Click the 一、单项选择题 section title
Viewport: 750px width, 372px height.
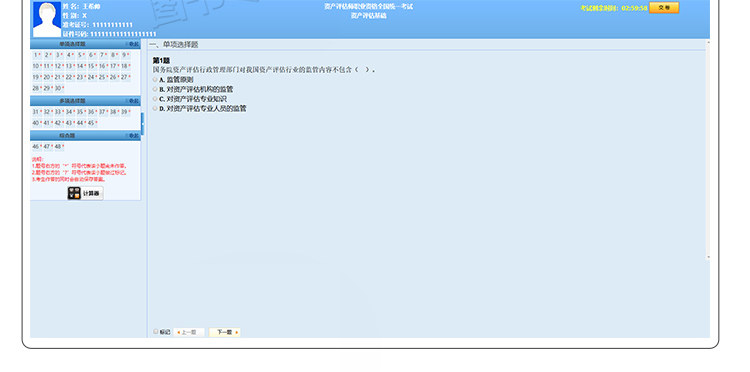[x=173, y=44]
